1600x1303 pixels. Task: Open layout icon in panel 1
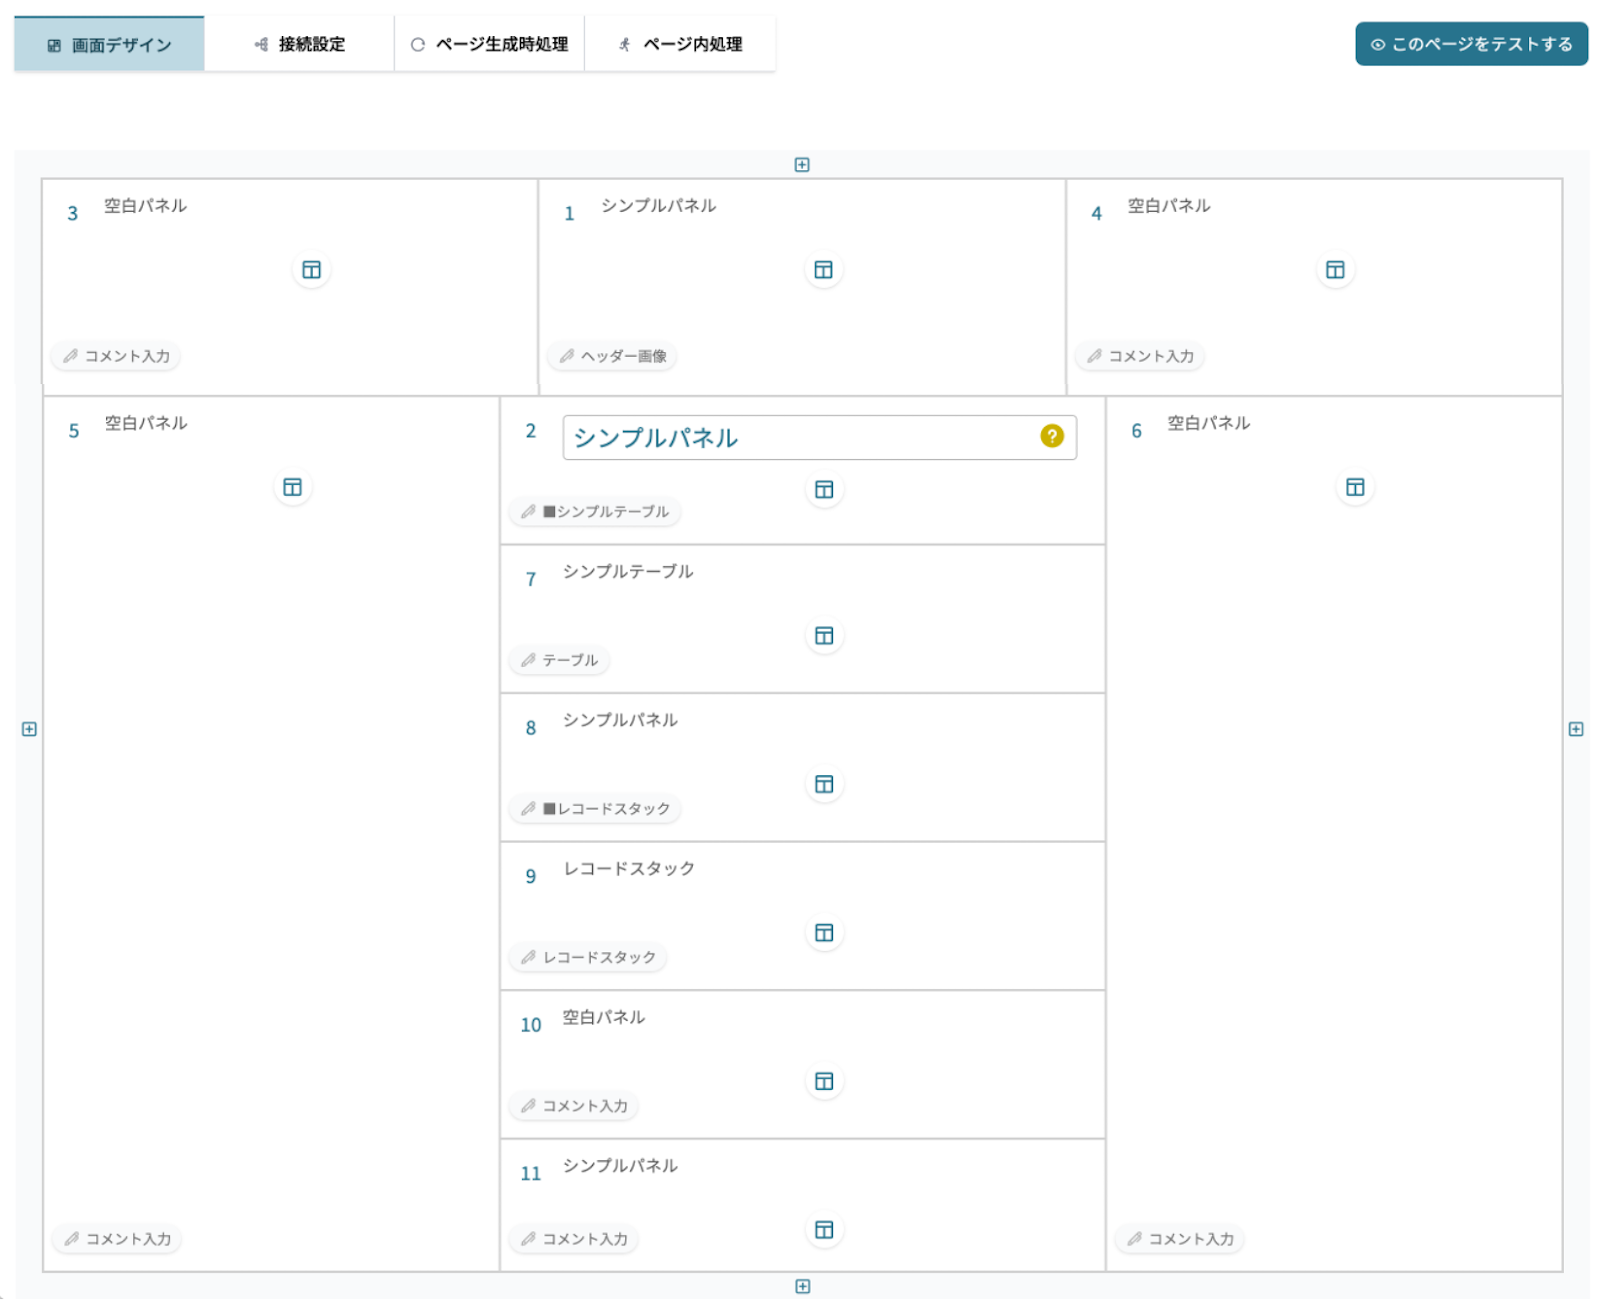click(x=823, y=270)
